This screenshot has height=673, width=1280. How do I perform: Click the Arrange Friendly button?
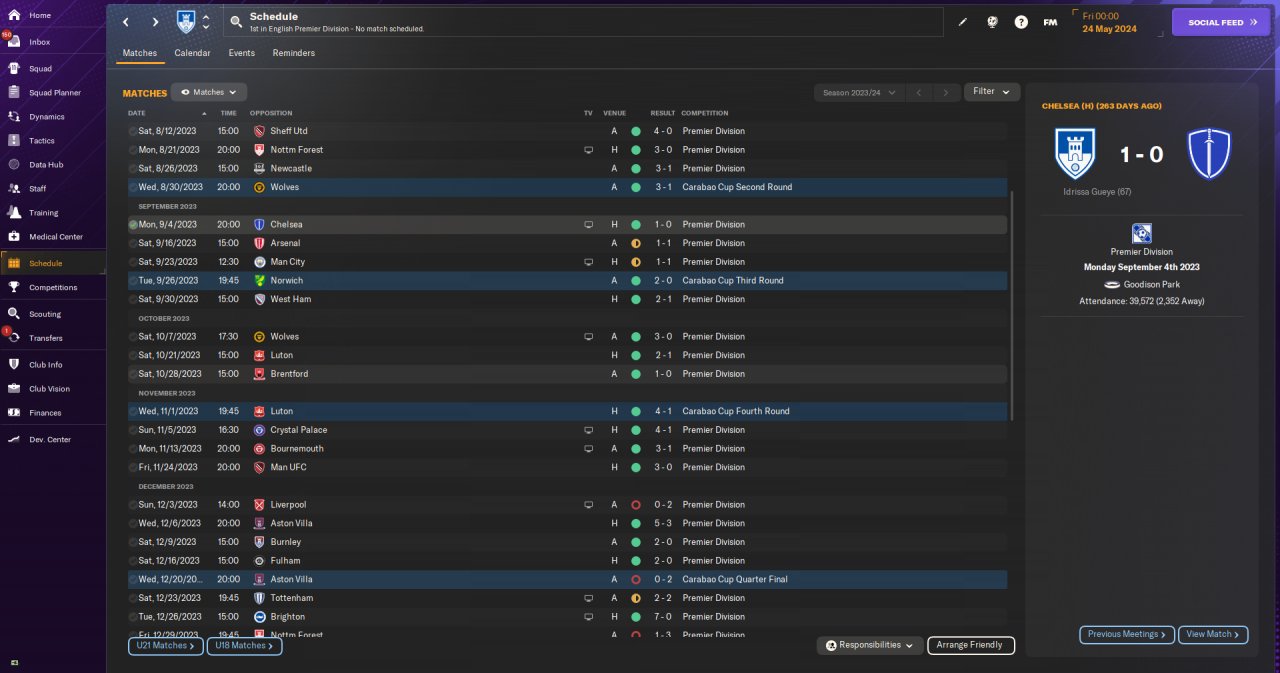pyautogui.click(x=971, y=645)
